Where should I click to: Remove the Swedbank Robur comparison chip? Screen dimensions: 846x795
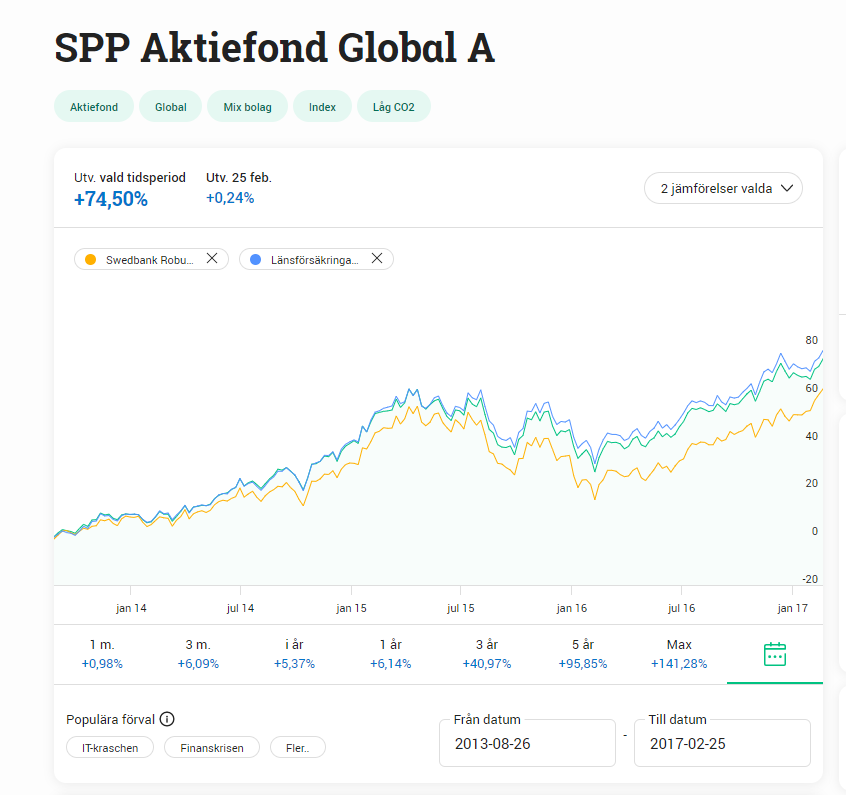[212, 259]
